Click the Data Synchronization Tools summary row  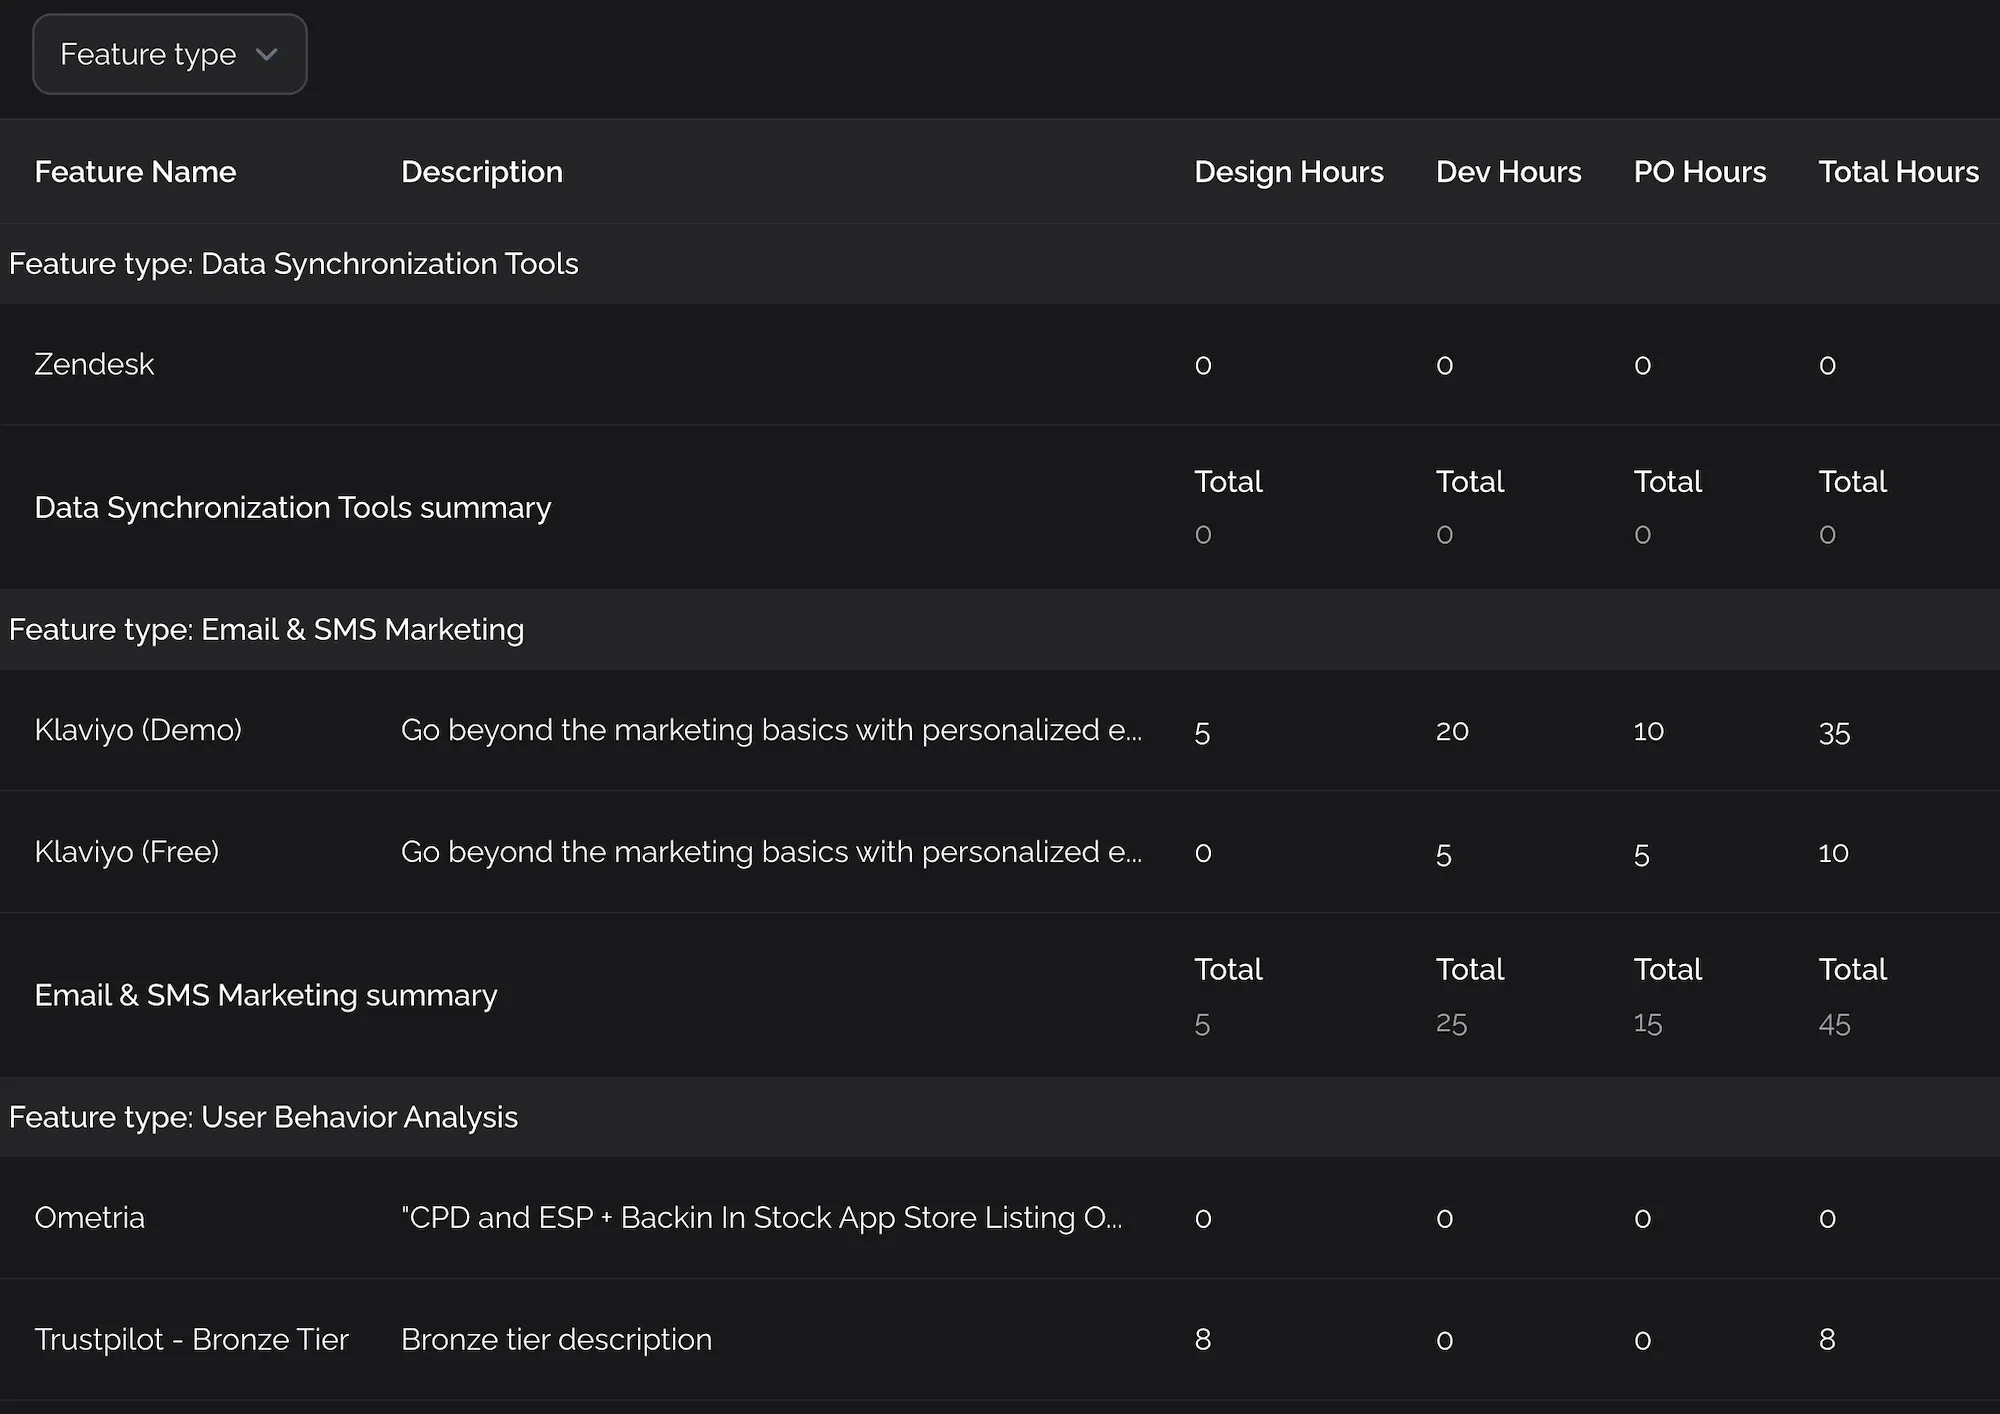tap(292, 507)
